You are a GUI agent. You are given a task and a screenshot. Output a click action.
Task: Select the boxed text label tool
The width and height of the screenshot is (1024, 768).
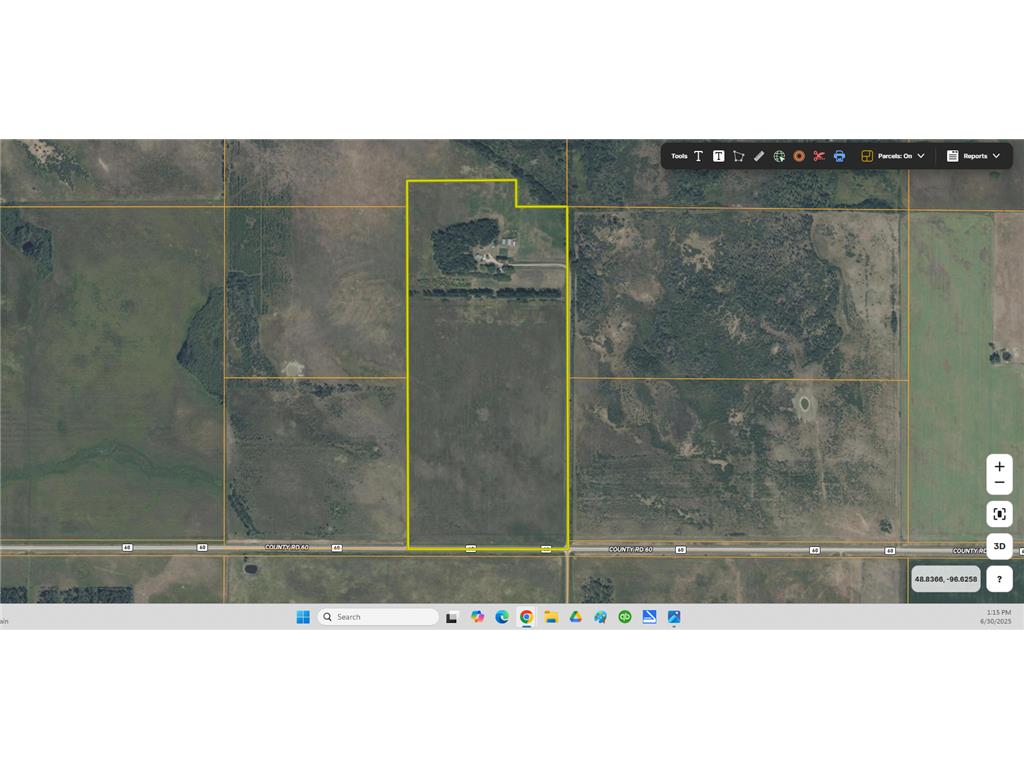tap(719, 156)
